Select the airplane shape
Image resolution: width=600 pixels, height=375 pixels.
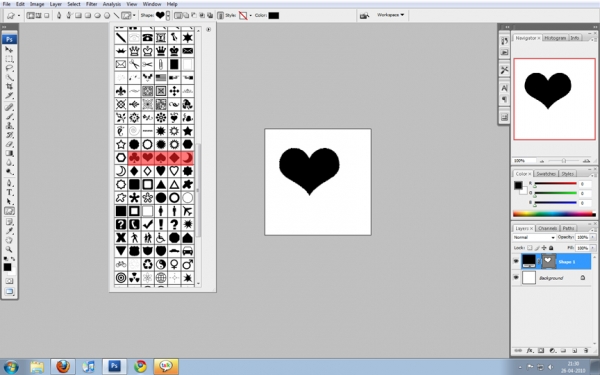(188, 211)
